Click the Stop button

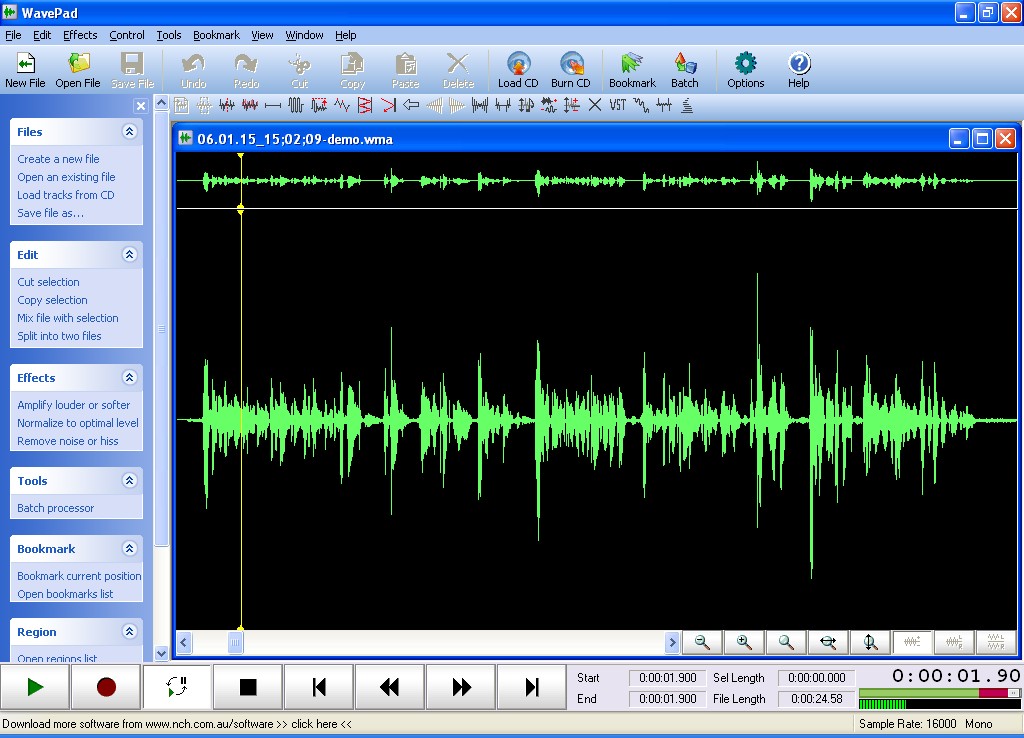(248, 687)
